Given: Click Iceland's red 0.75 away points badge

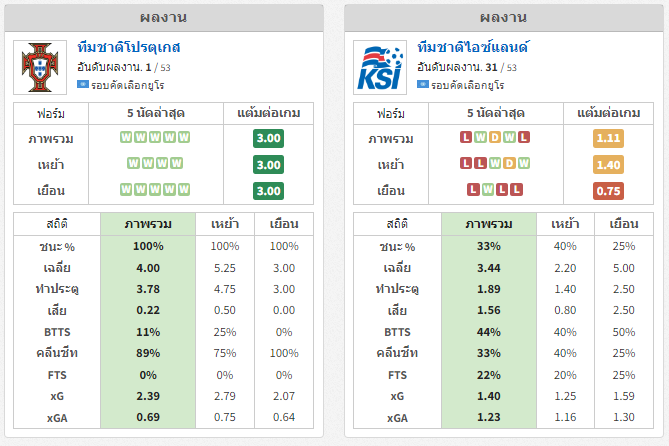Looking at the screenshot, I should coord(608,191).
